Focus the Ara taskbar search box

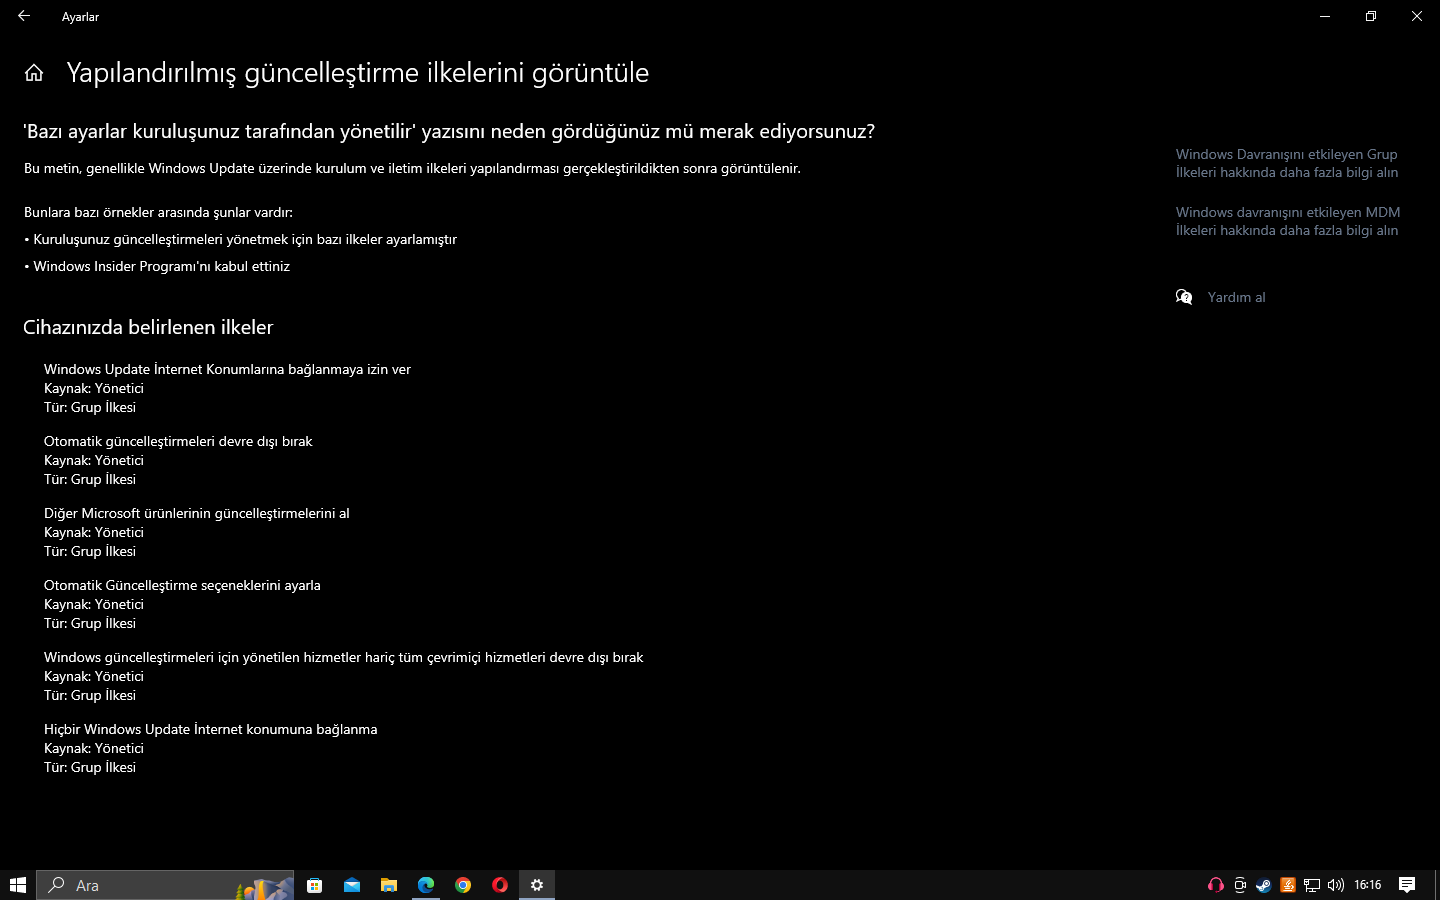[166, 885]
